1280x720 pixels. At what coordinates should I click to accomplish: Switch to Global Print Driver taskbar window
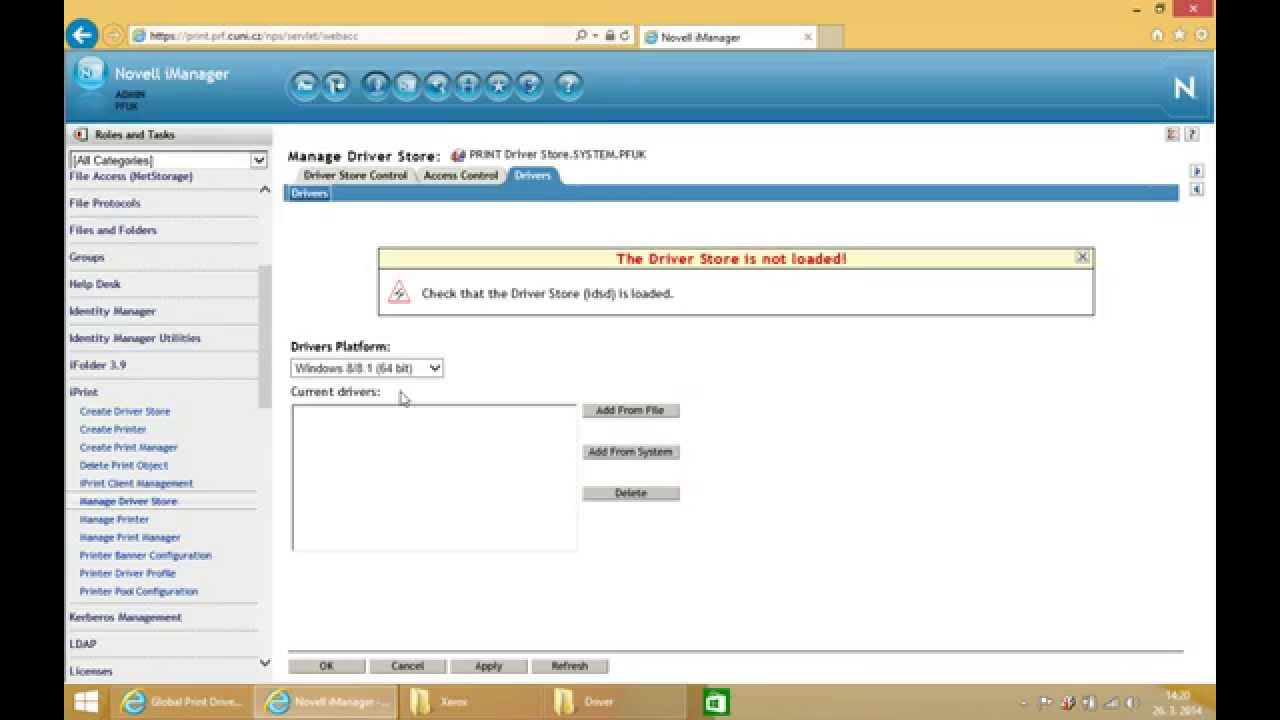click(x=182, y=702)
